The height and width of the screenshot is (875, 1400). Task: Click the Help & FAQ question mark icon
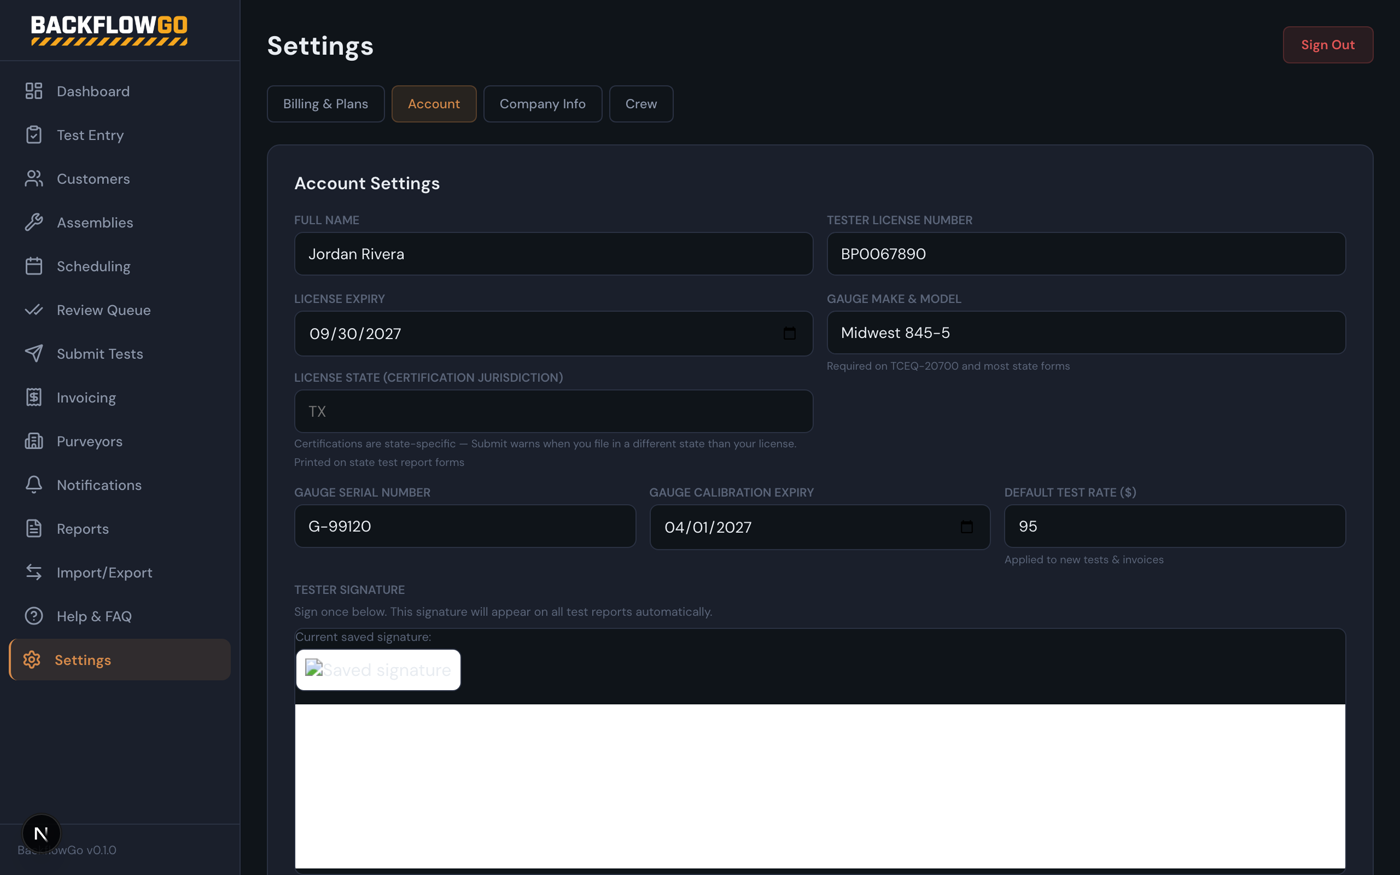pos(34,616)
